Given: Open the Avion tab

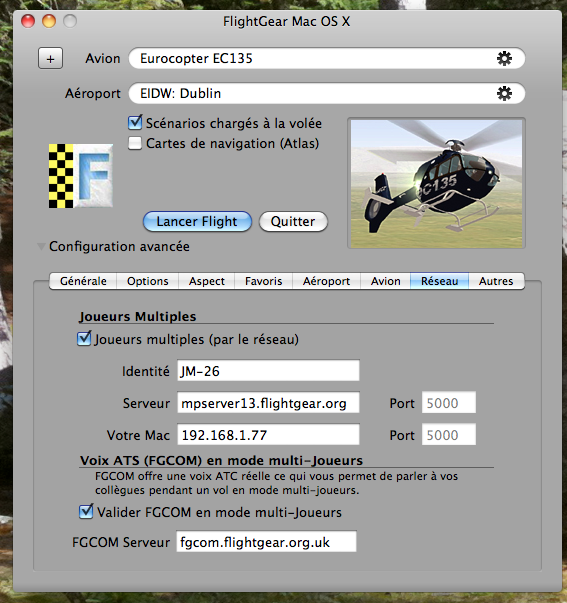Looking at the screenshot, I should tap(385, 281).
